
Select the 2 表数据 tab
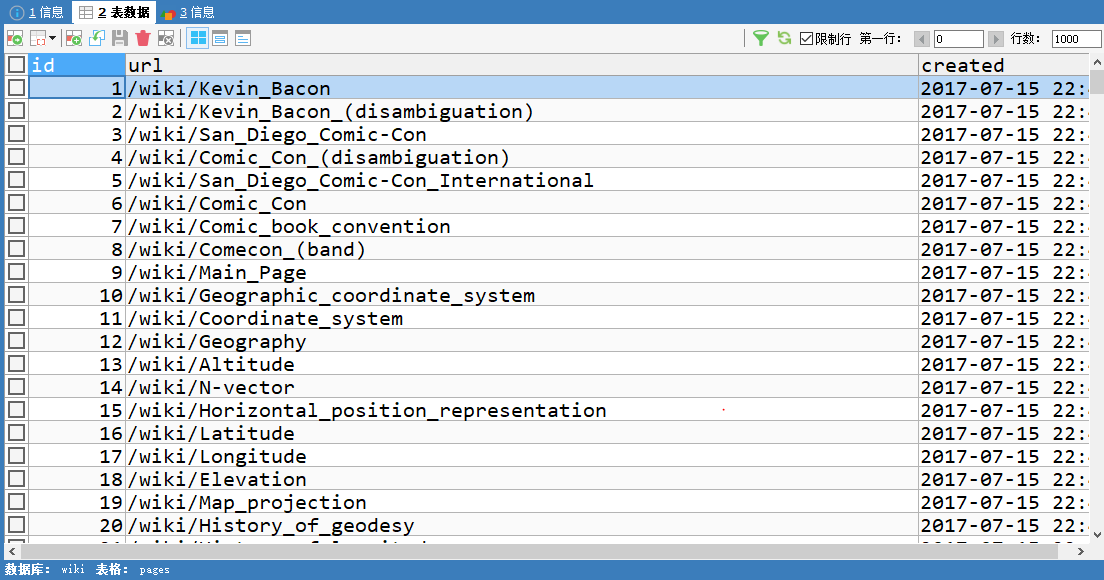(114, 12)
